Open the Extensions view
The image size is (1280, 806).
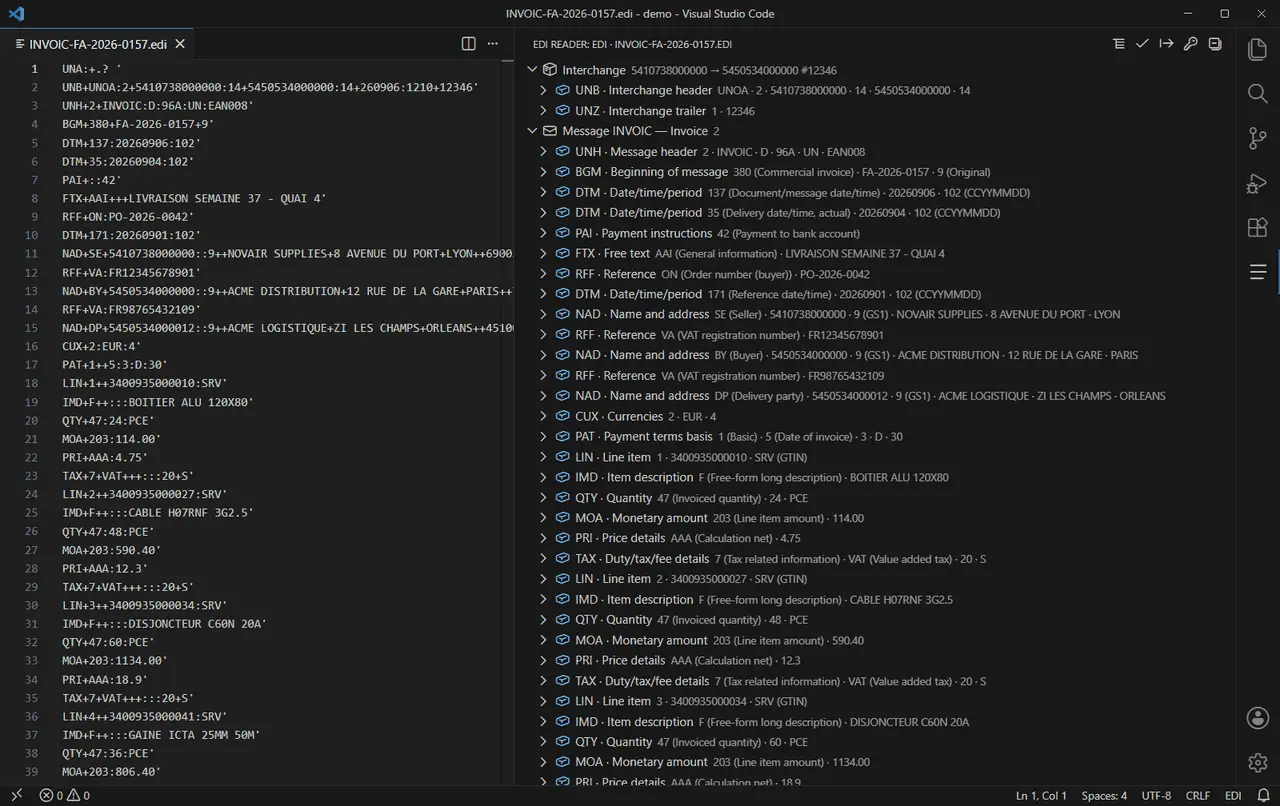[1258, 227]
